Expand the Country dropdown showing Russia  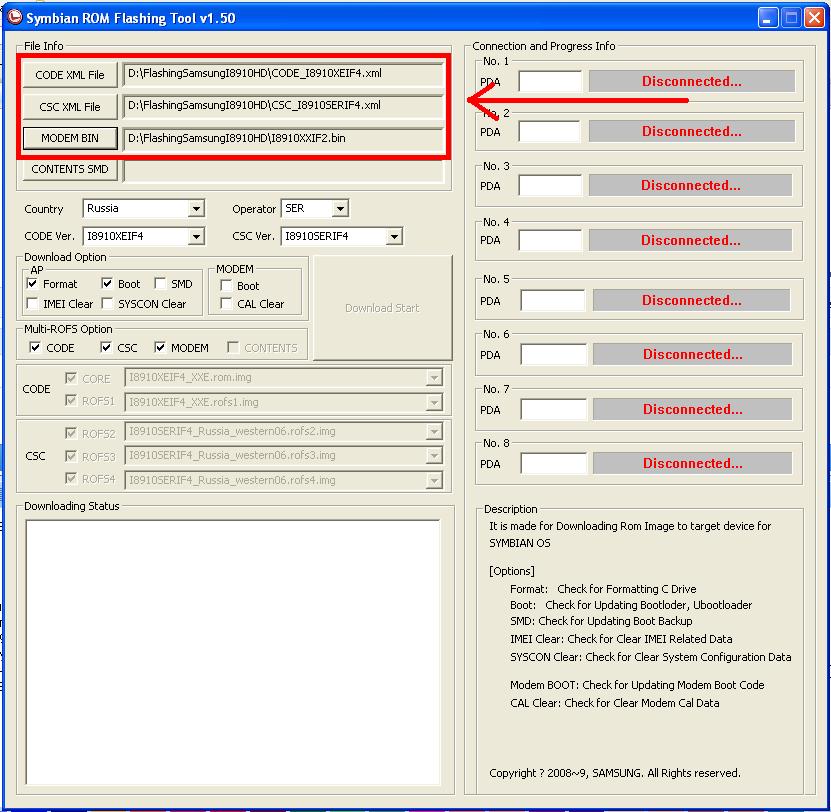coord(196,209)
